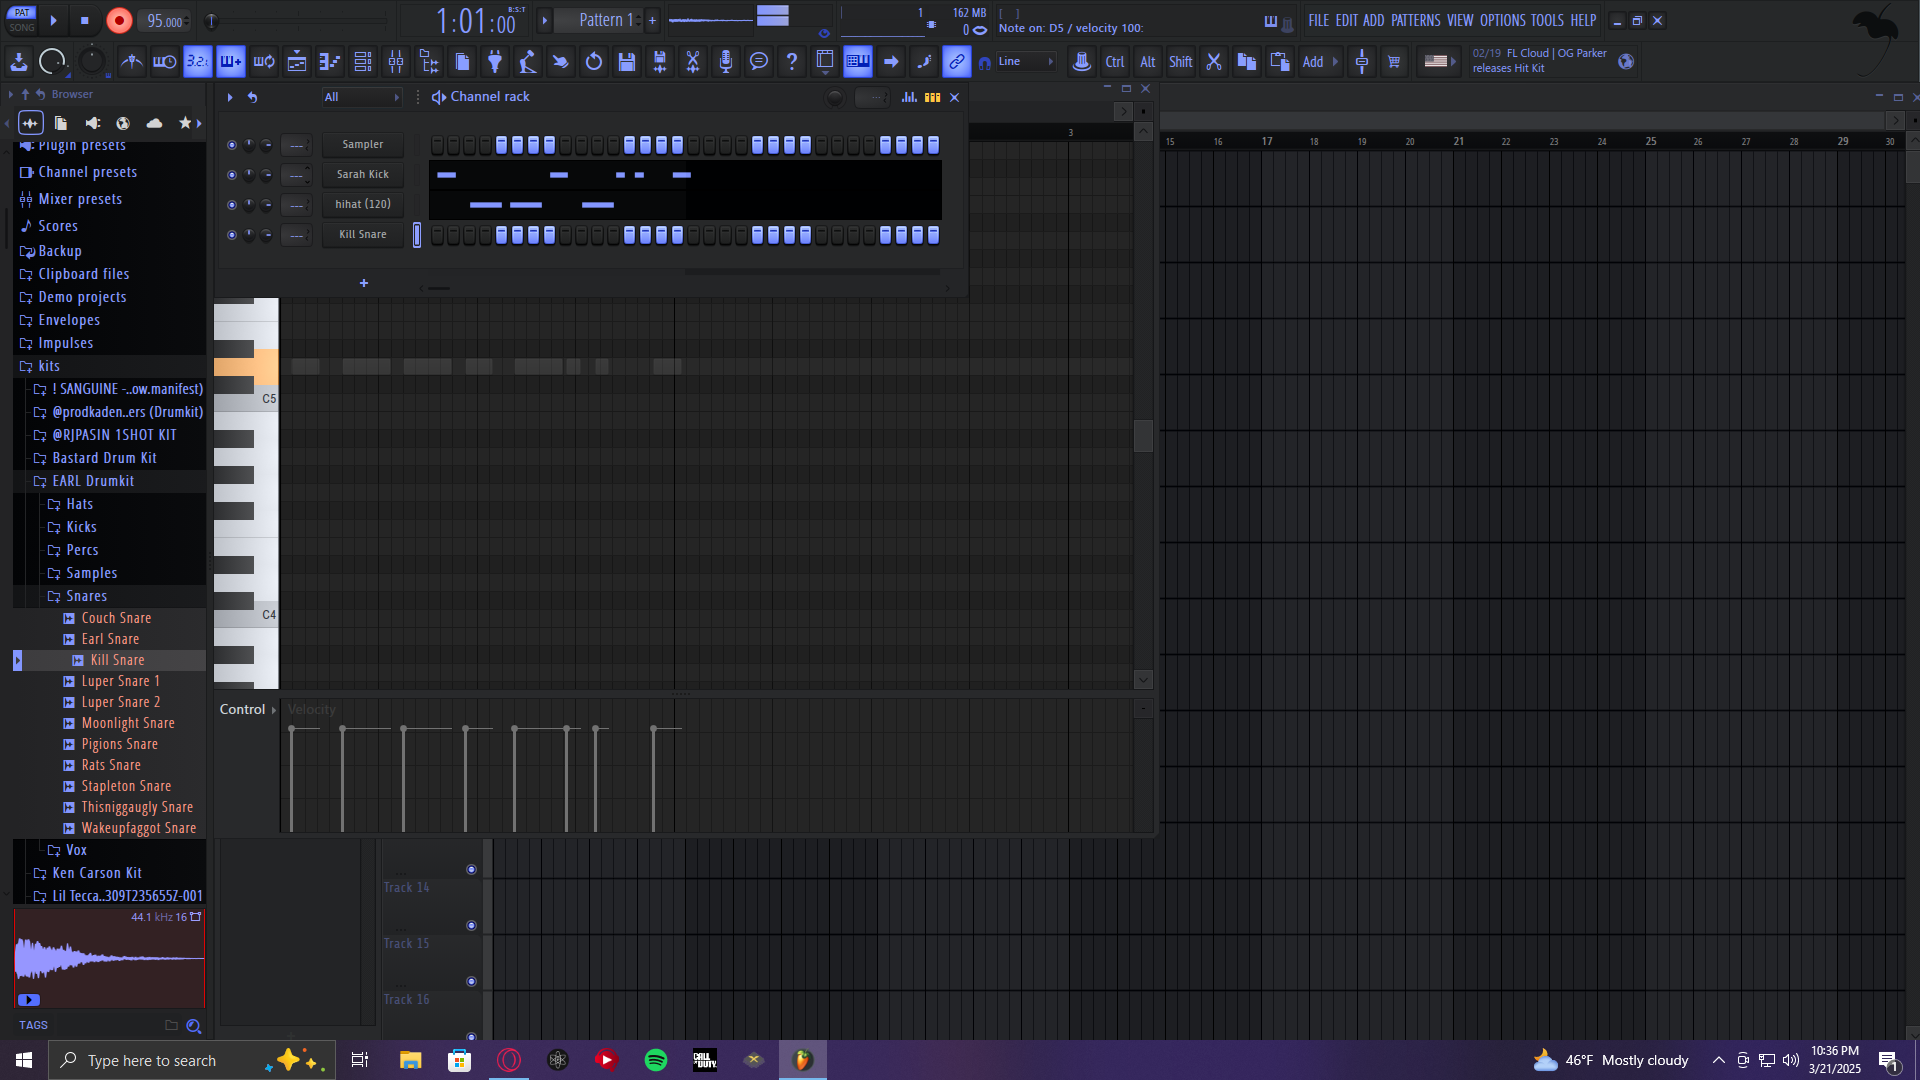The height and width of the screenshot is (1080, 1920).
Task: Open the PATTERNS menu
Action: pos(1415,20)
